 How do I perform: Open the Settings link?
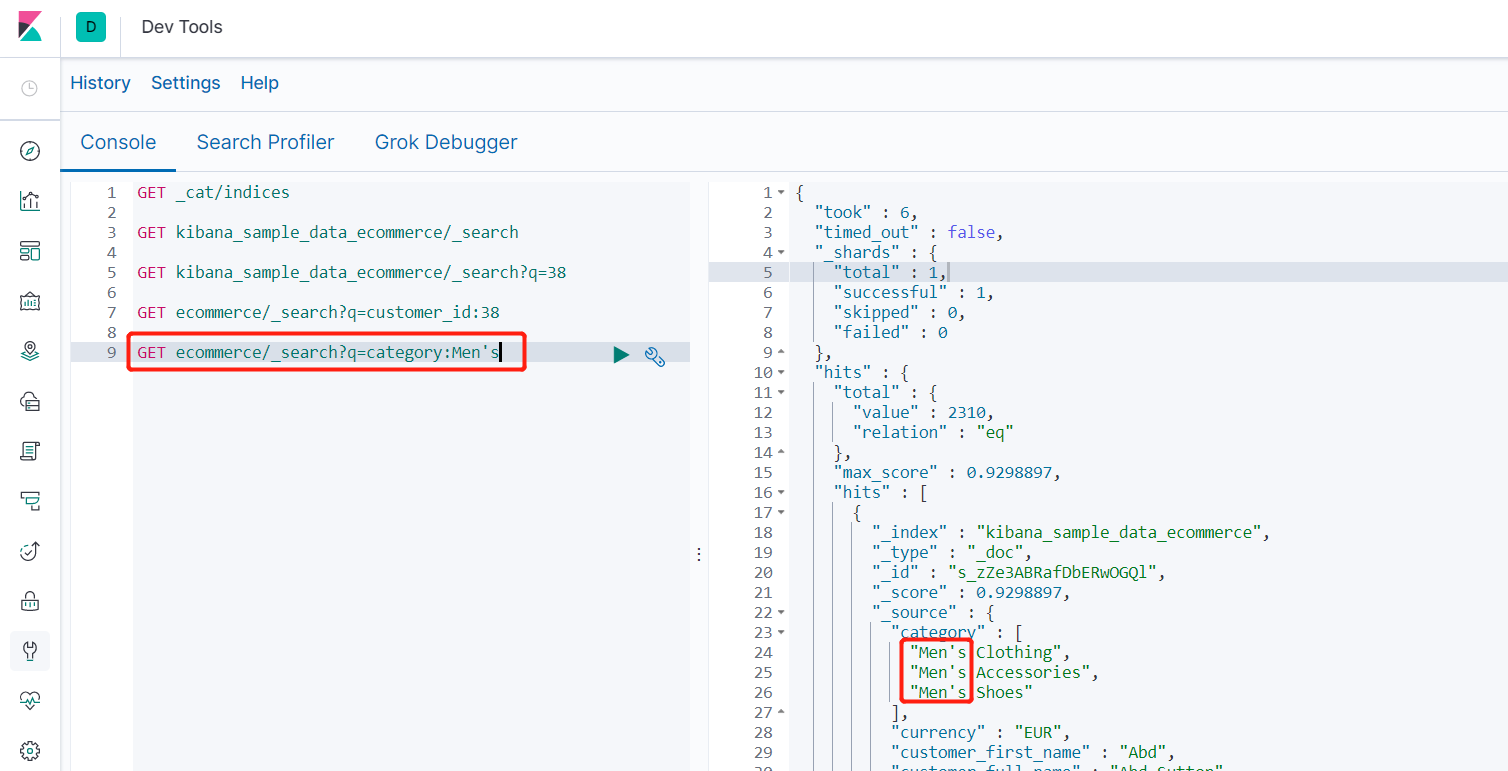tap(185, 83)
